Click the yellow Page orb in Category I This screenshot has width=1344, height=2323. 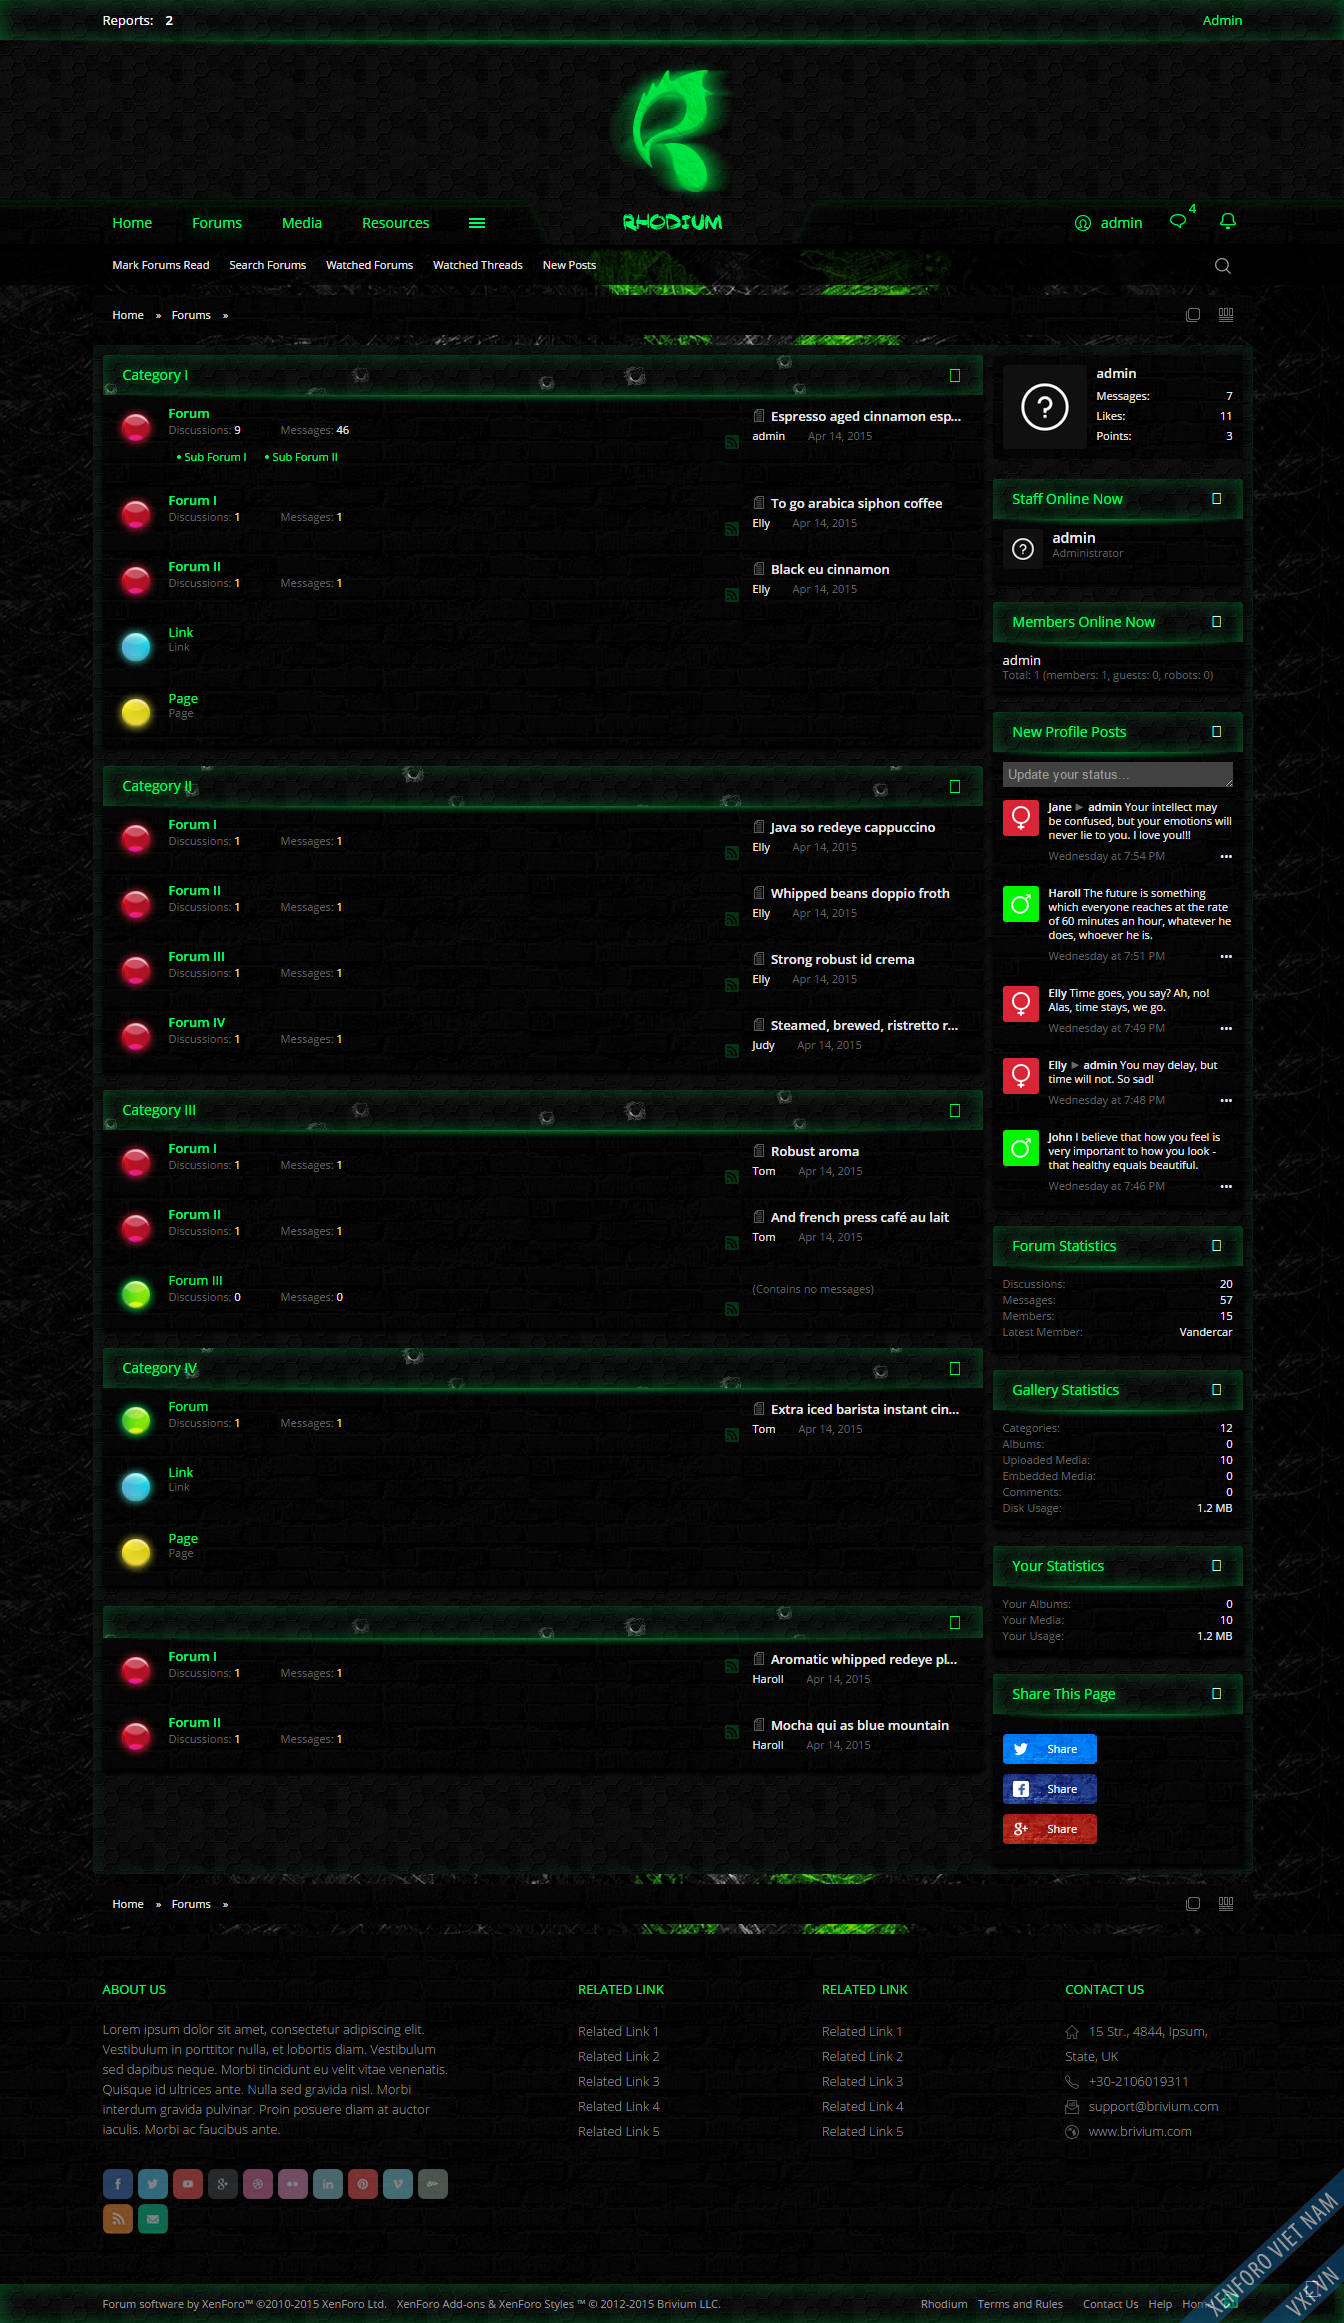(136, 712)
